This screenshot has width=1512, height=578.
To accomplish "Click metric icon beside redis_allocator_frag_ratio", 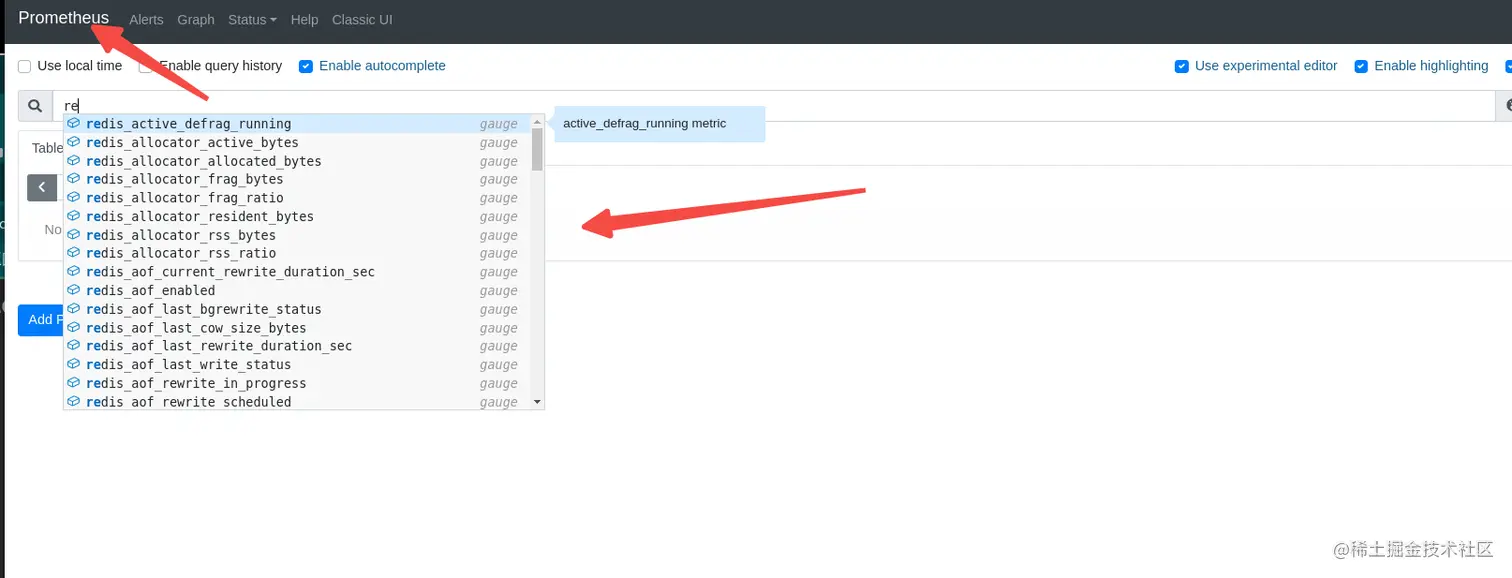I will coord(74,198).
